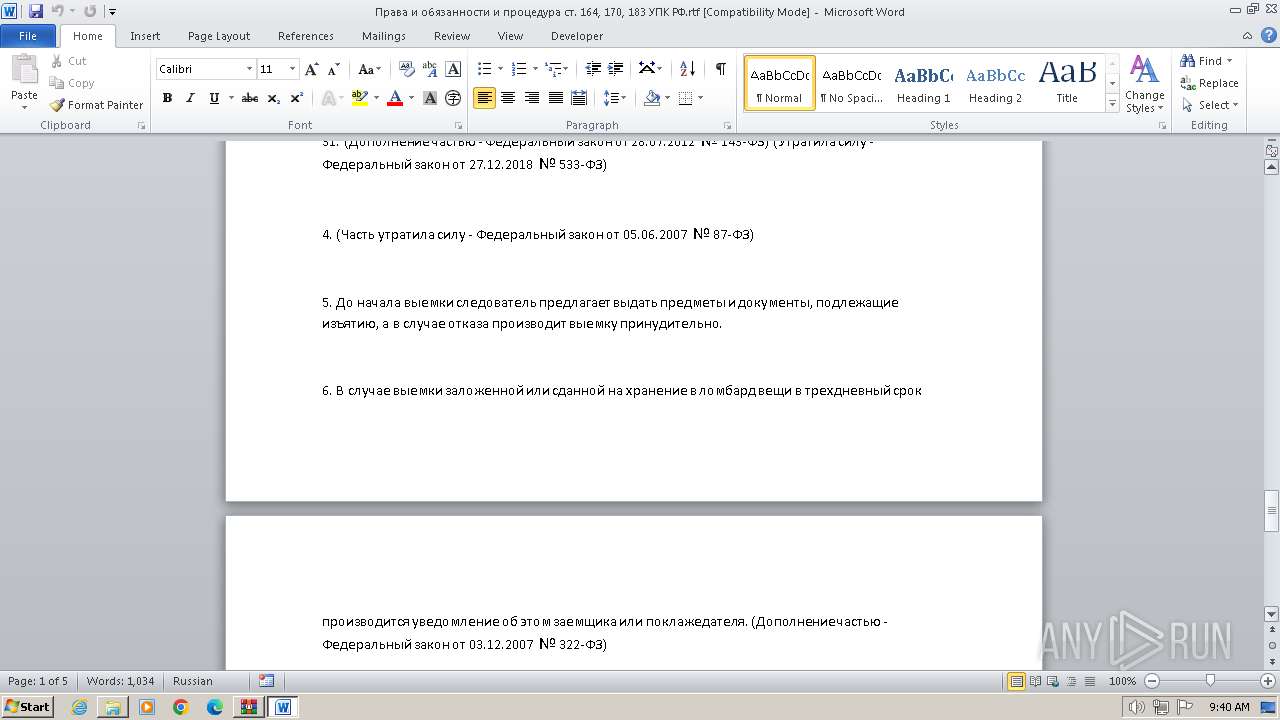Click Align Text Right icon
The height and width of the screenshot is (720, 1280).
(x=532, y=98)
